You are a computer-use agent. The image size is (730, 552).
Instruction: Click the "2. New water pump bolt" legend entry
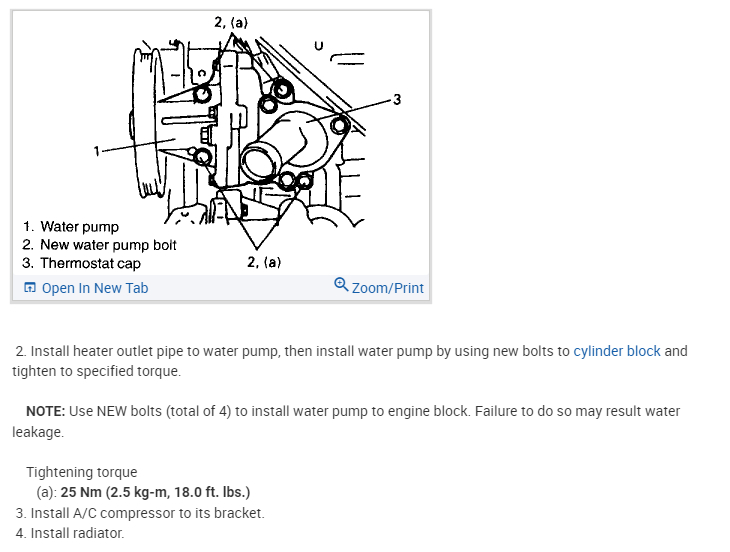(x=99, y=245)
